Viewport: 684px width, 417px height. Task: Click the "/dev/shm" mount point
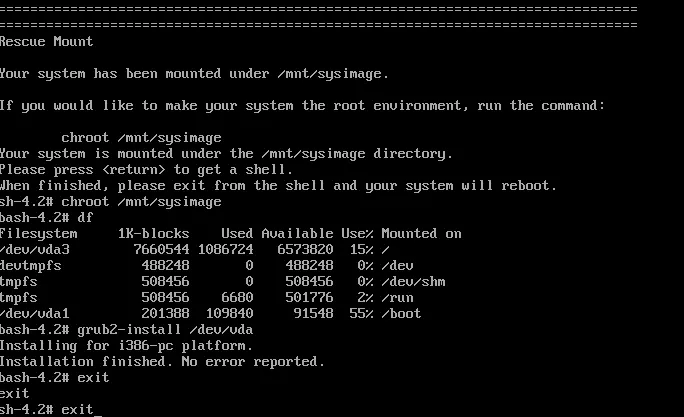coord(412,282)
